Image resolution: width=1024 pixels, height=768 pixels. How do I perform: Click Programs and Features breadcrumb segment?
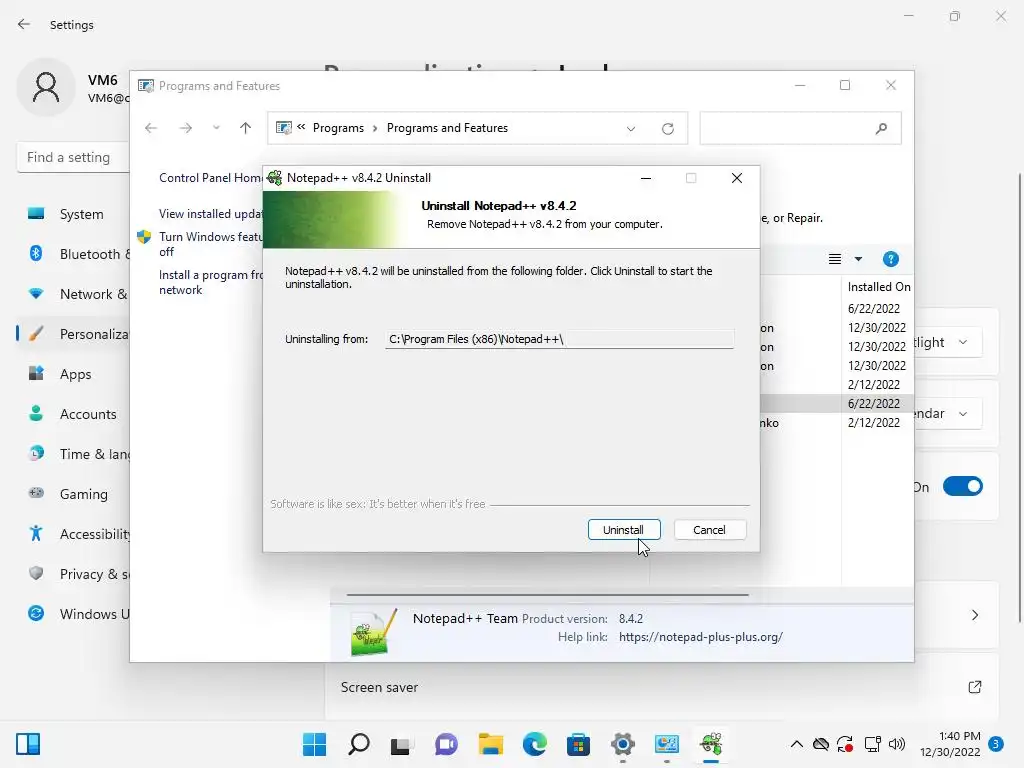pyautogui.click(x=447, y=128)
